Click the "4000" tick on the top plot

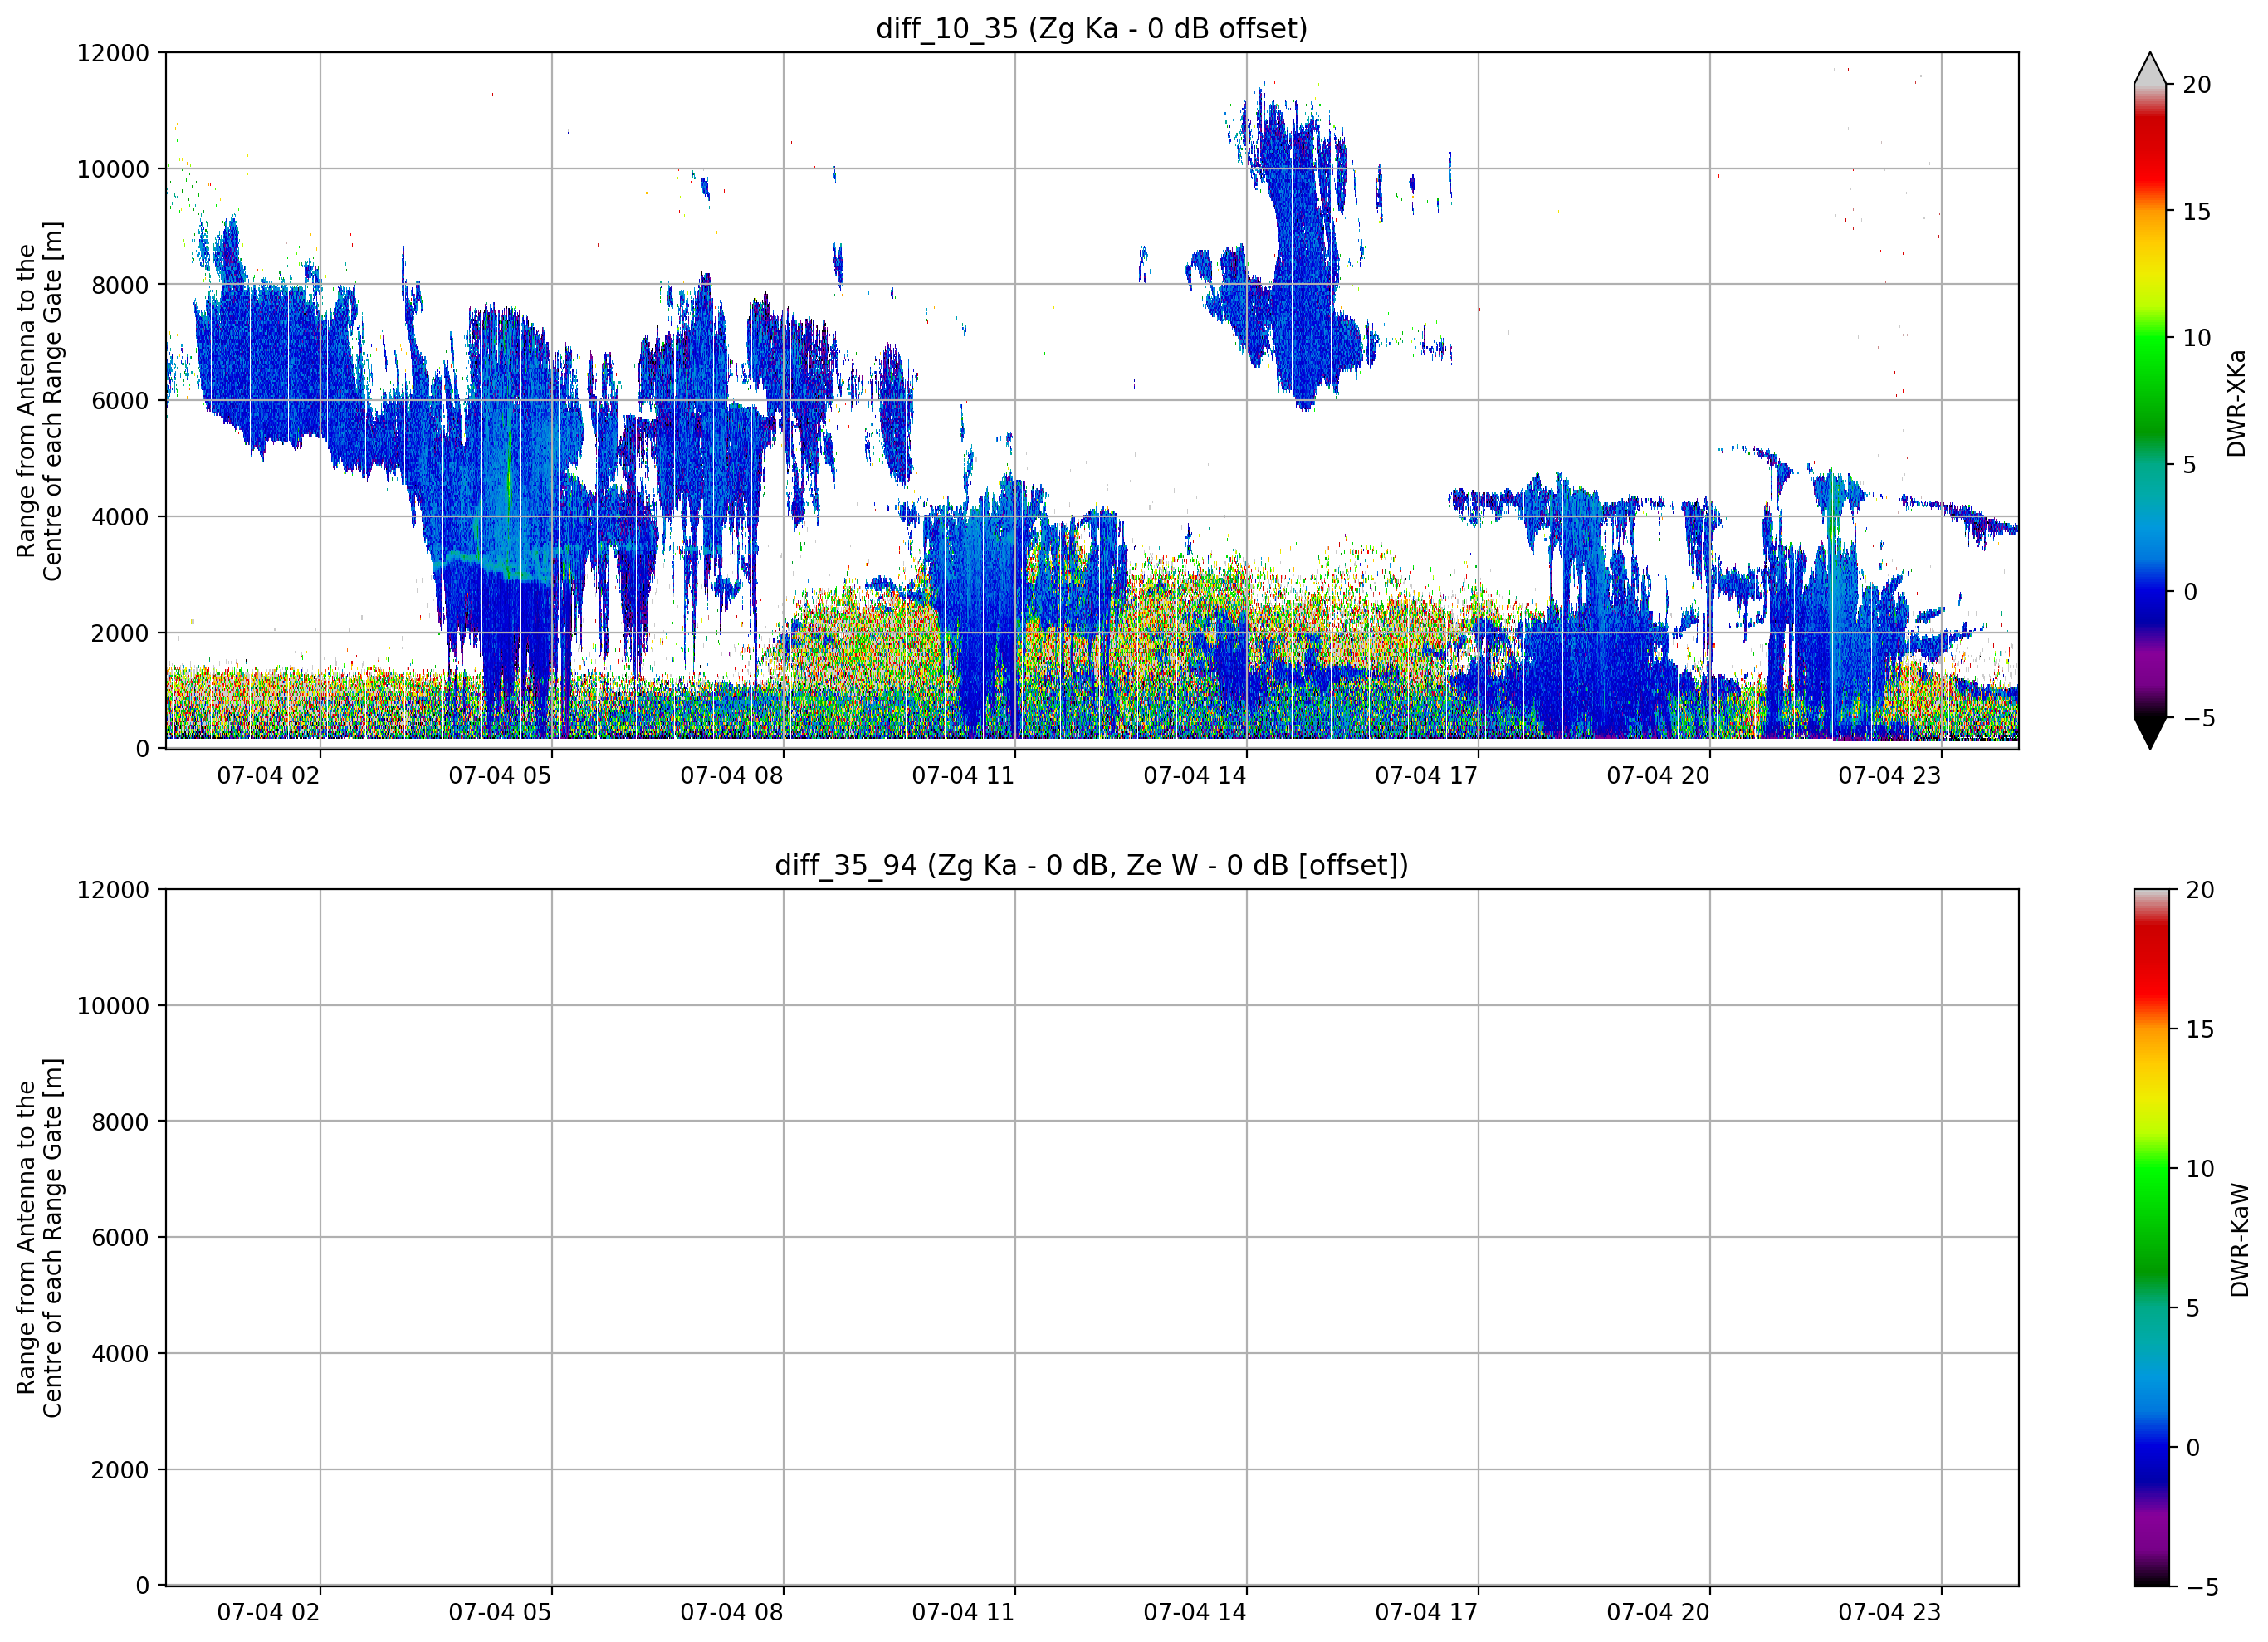click(x=120, y=517)
